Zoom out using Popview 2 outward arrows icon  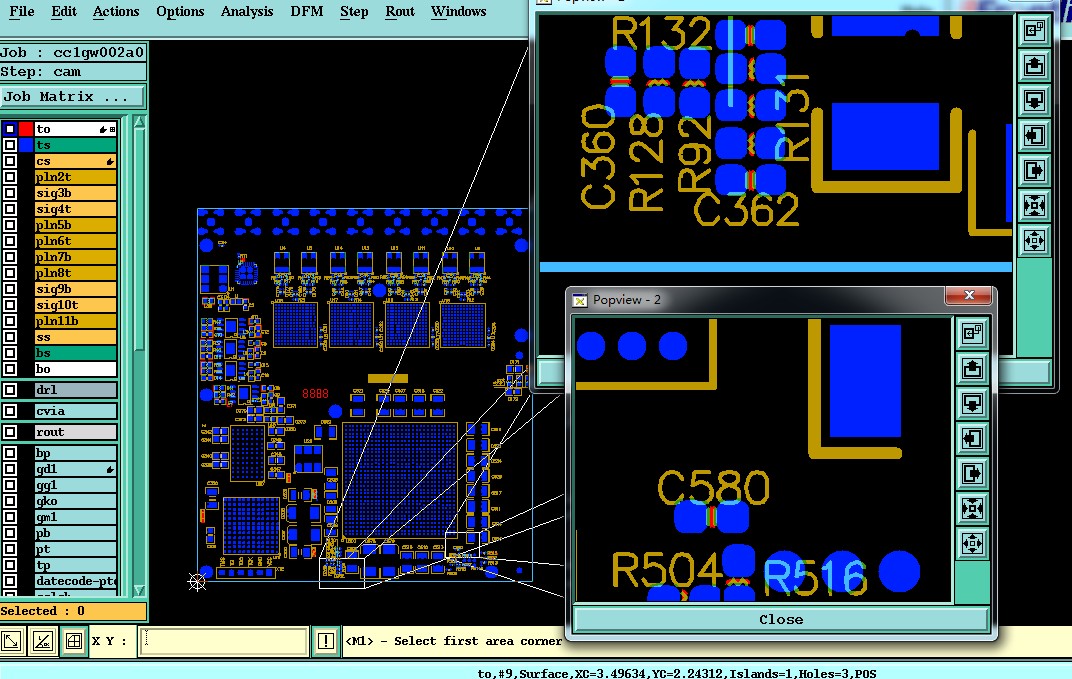(x=972, y=544)
